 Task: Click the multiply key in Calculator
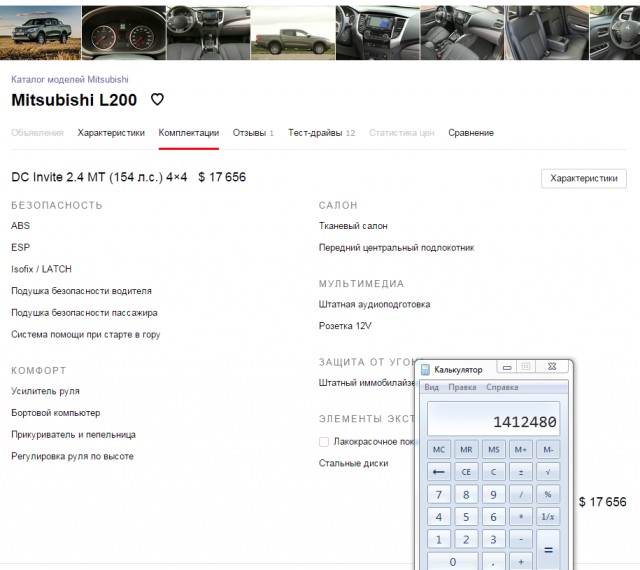[520, 517]
